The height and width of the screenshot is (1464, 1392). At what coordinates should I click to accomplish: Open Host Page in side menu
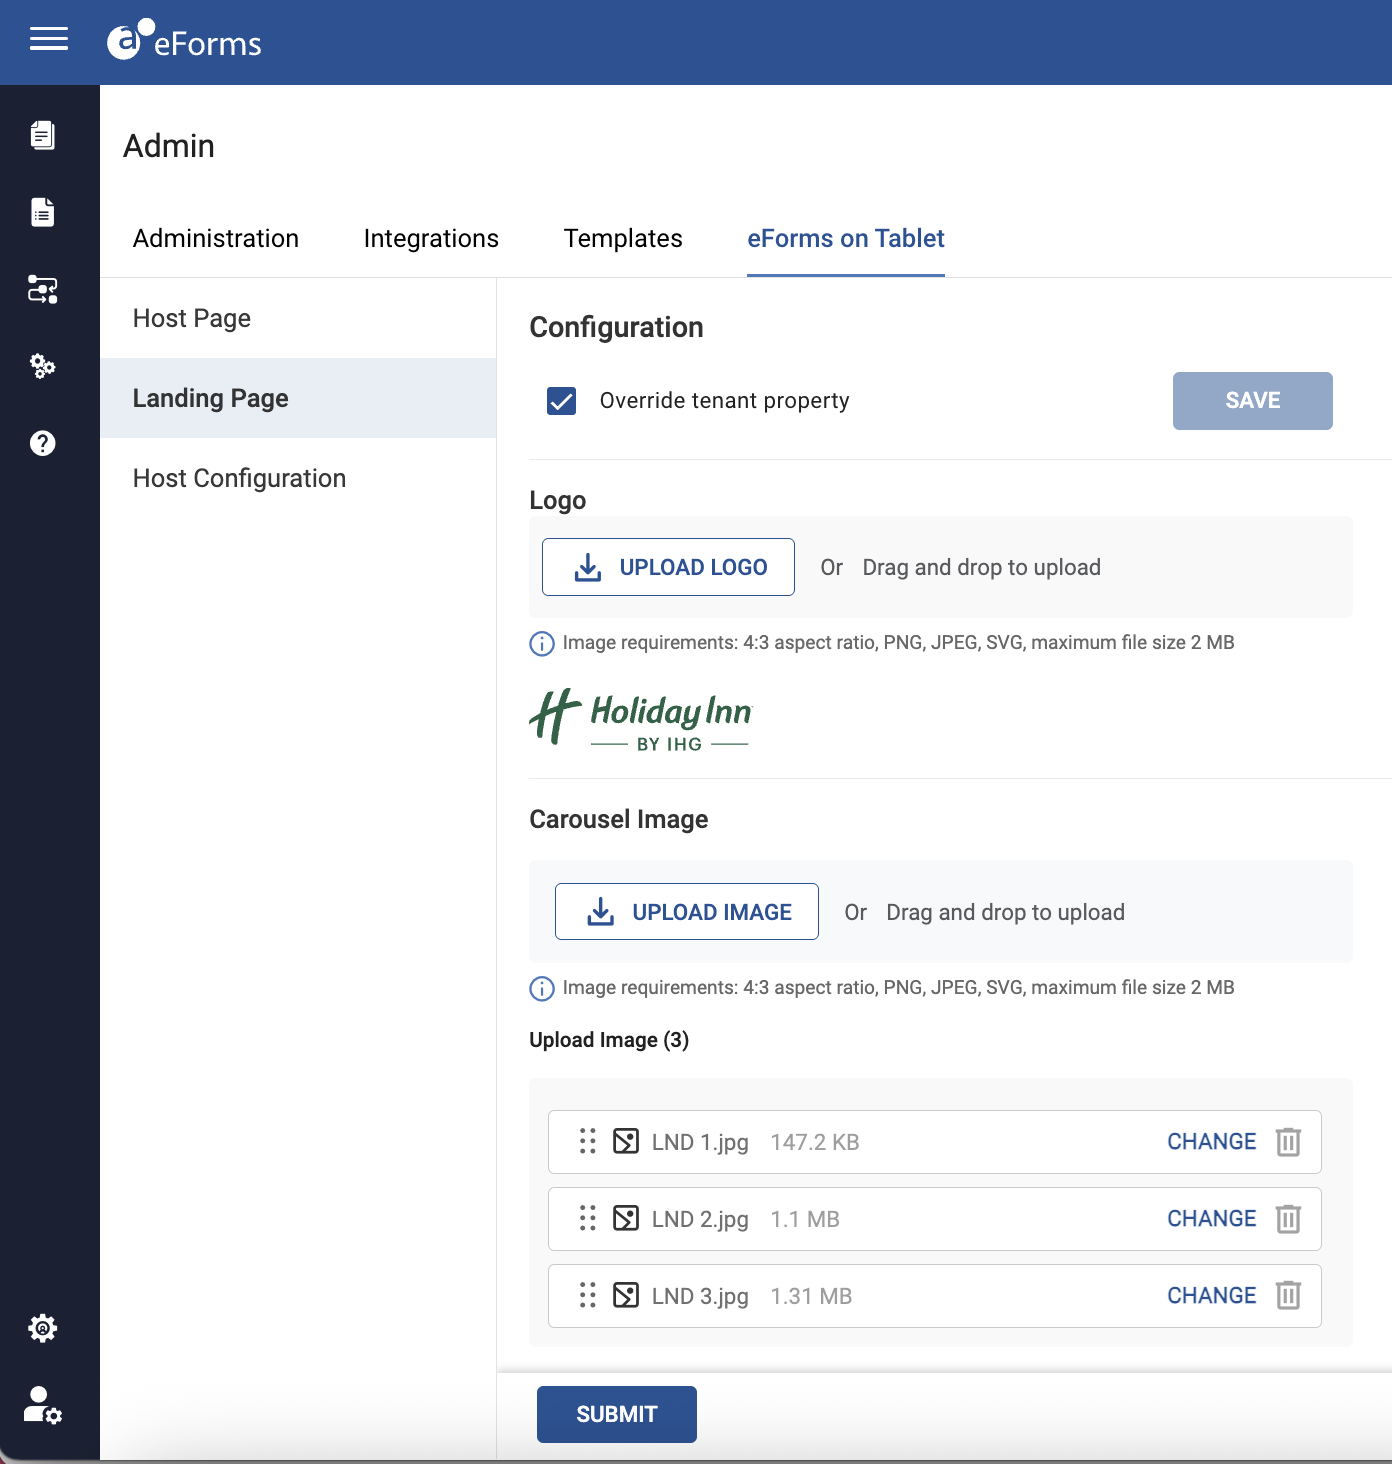(298, 318)
